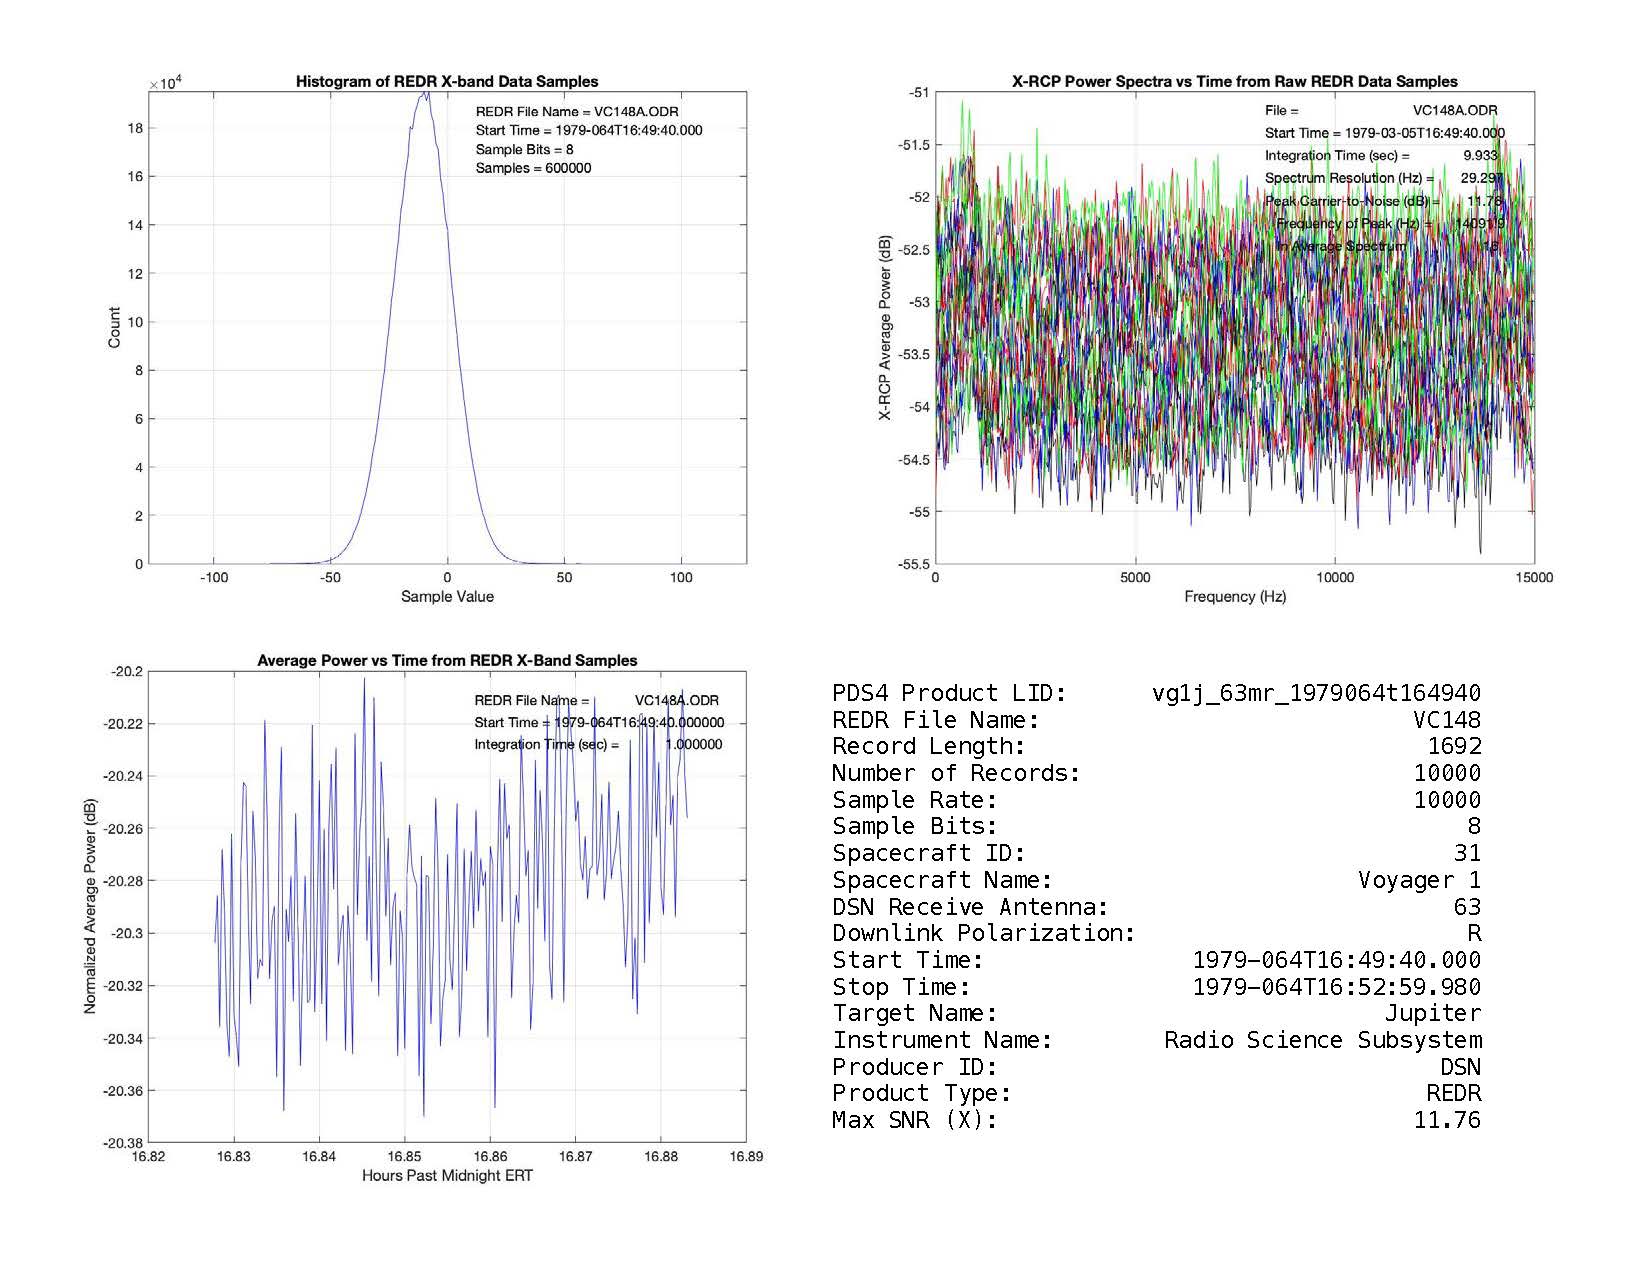The width and height of the screenshot is (1650, 1275).
Task: Click the Normalized Average Power (dB) axis label
Action: pos(90,906)
